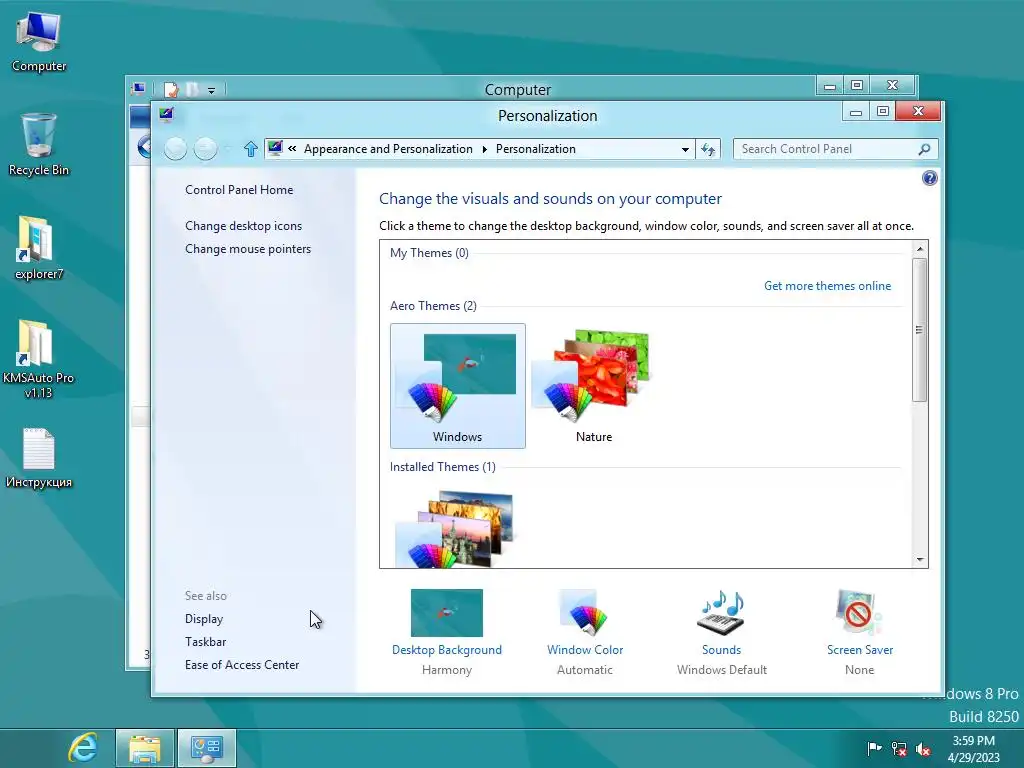1024x768 pixels.
Task: Click the theme list scrollbar thumb
Action: point(920,330)
